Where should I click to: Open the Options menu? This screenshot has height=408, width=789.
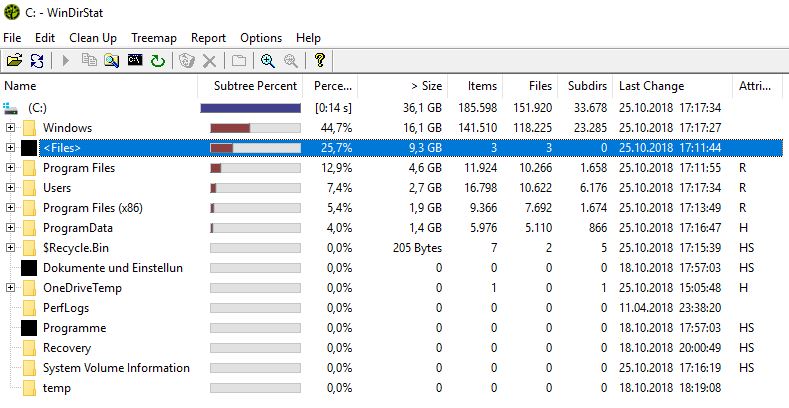tap(261, 38)
